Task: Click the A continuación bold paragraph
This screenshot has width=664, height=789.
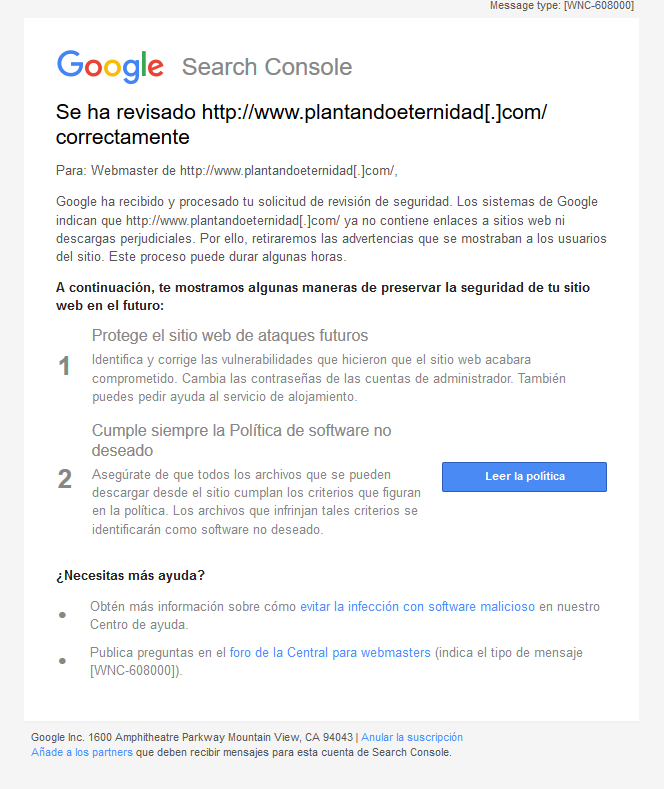Action: tap(322, 296)
